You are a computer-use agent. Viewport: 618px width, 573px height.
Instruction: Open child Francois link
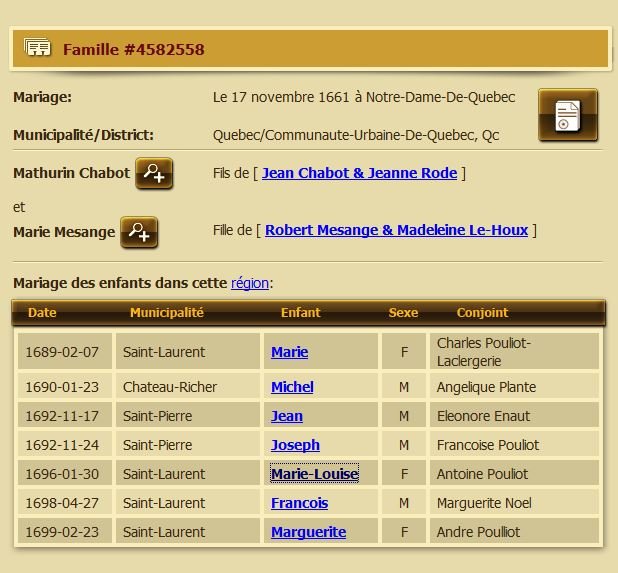point(300,503)
